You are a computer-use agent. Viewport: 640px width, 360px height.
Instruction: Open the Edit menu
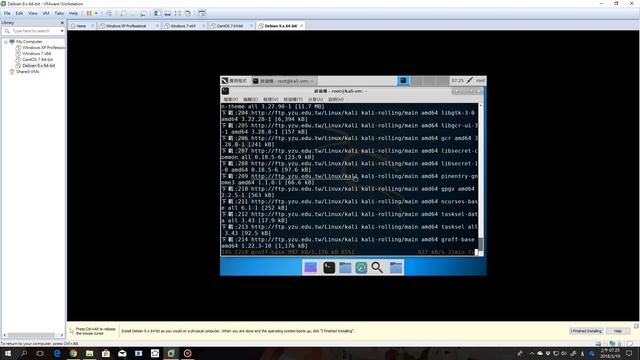(19, 13)
